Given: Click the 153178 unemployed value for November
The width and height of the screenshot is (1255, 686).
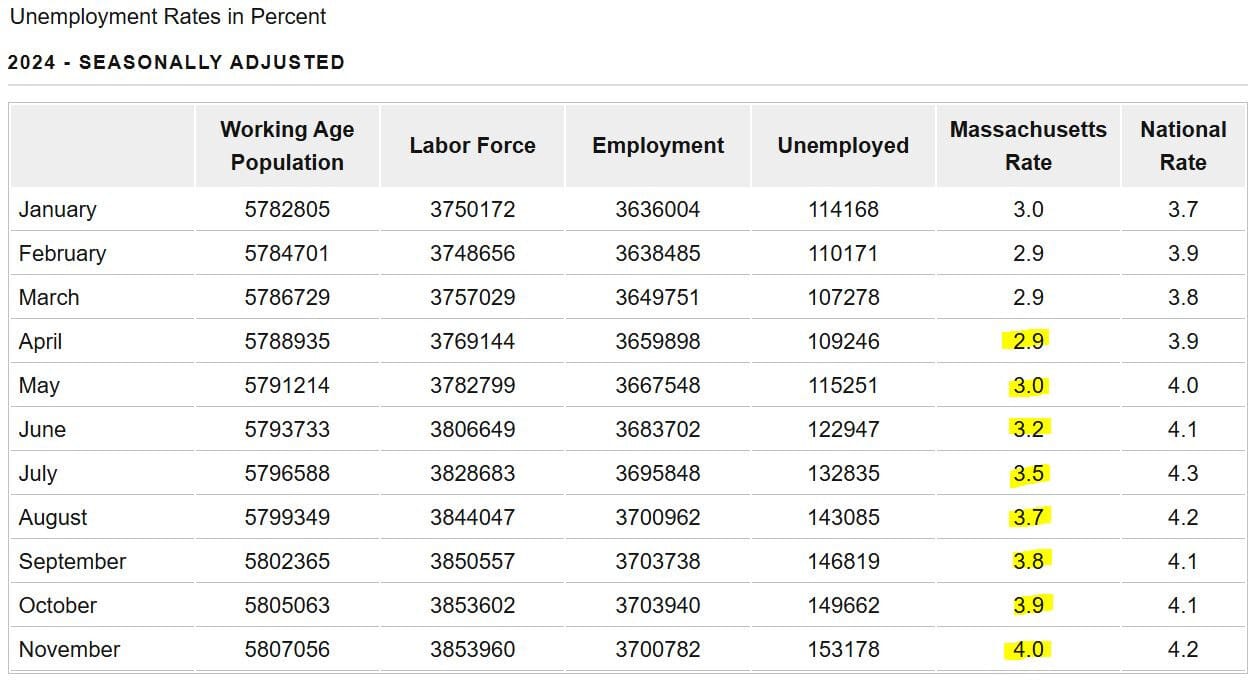Looking at the screenshot, I should (x=843, y=650).
